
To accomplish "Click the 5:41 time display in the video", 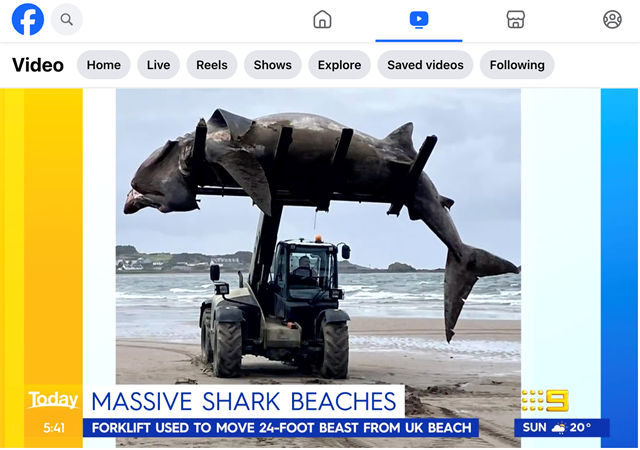I will point(54,428).
